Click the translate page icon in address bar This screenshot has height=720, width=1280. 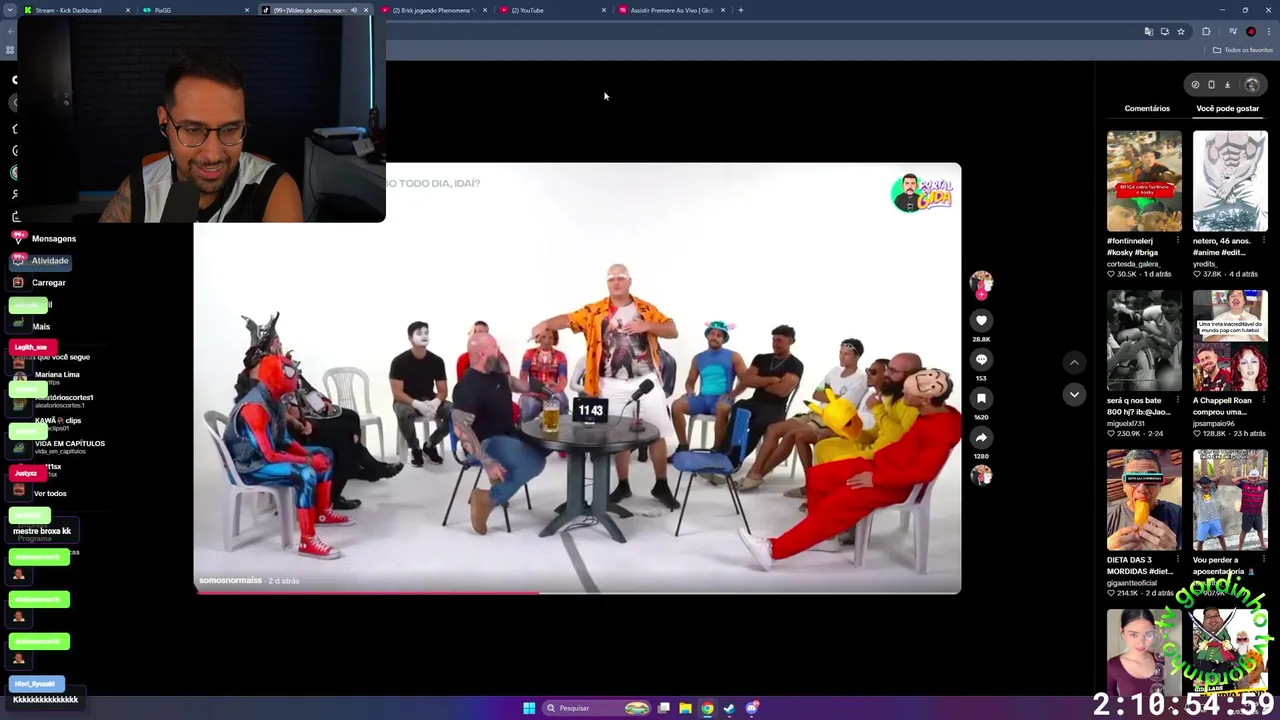pos(1148,31)
